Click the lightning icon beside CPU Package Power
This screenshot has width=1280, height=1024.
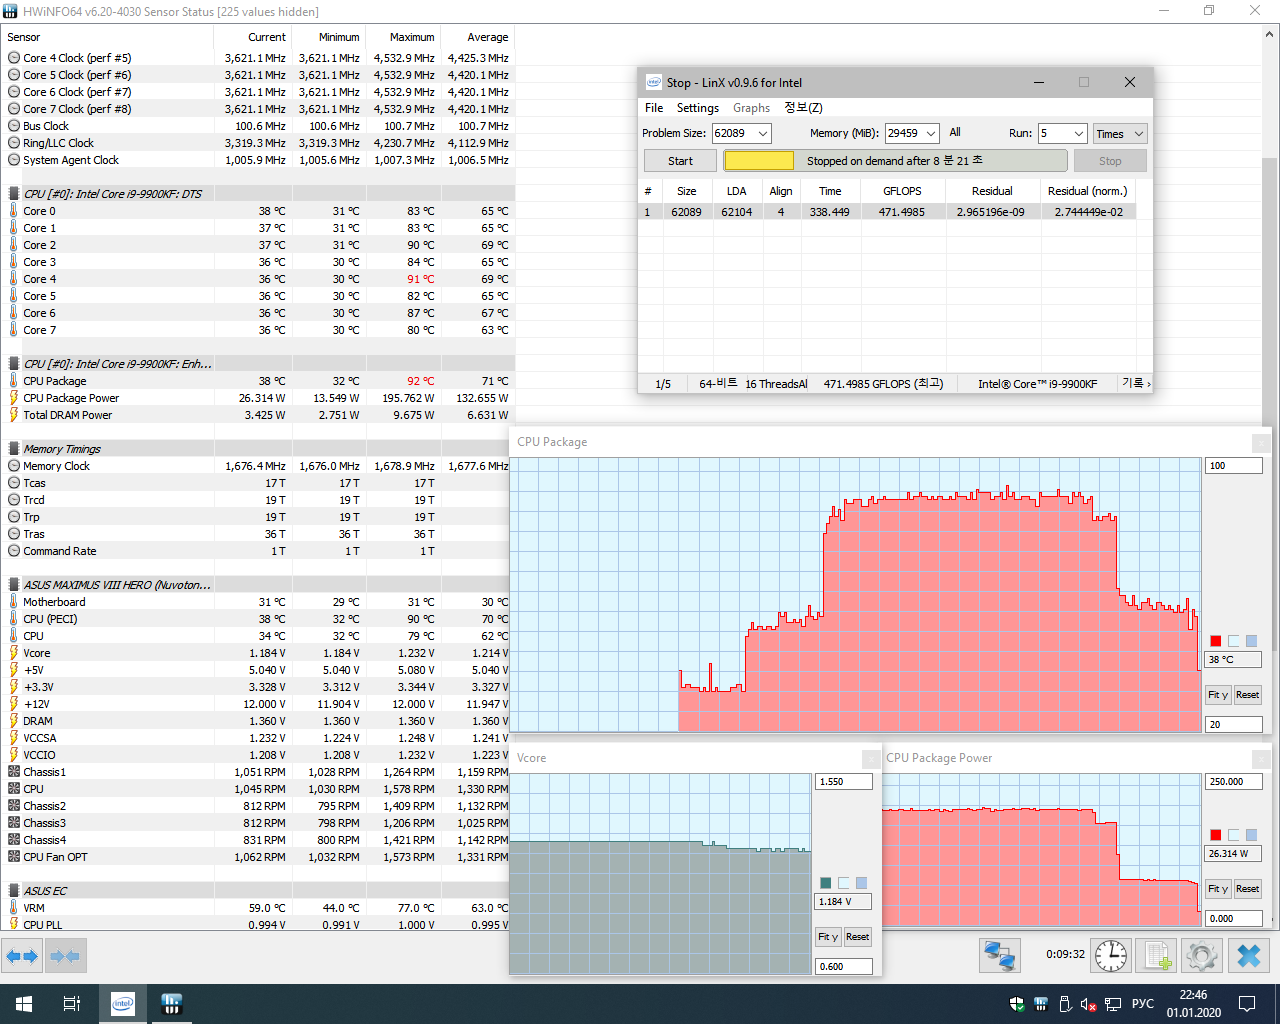(x=14, y=398)
